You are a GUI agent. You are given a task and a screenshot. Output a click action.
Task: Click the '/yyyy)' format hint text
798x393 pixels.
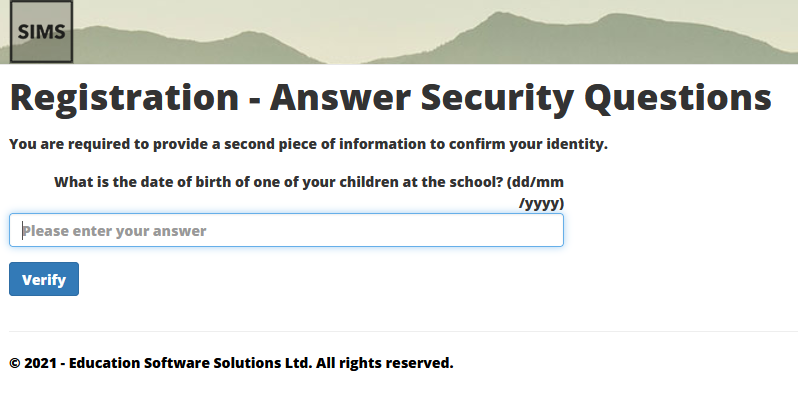coord(542,204)
